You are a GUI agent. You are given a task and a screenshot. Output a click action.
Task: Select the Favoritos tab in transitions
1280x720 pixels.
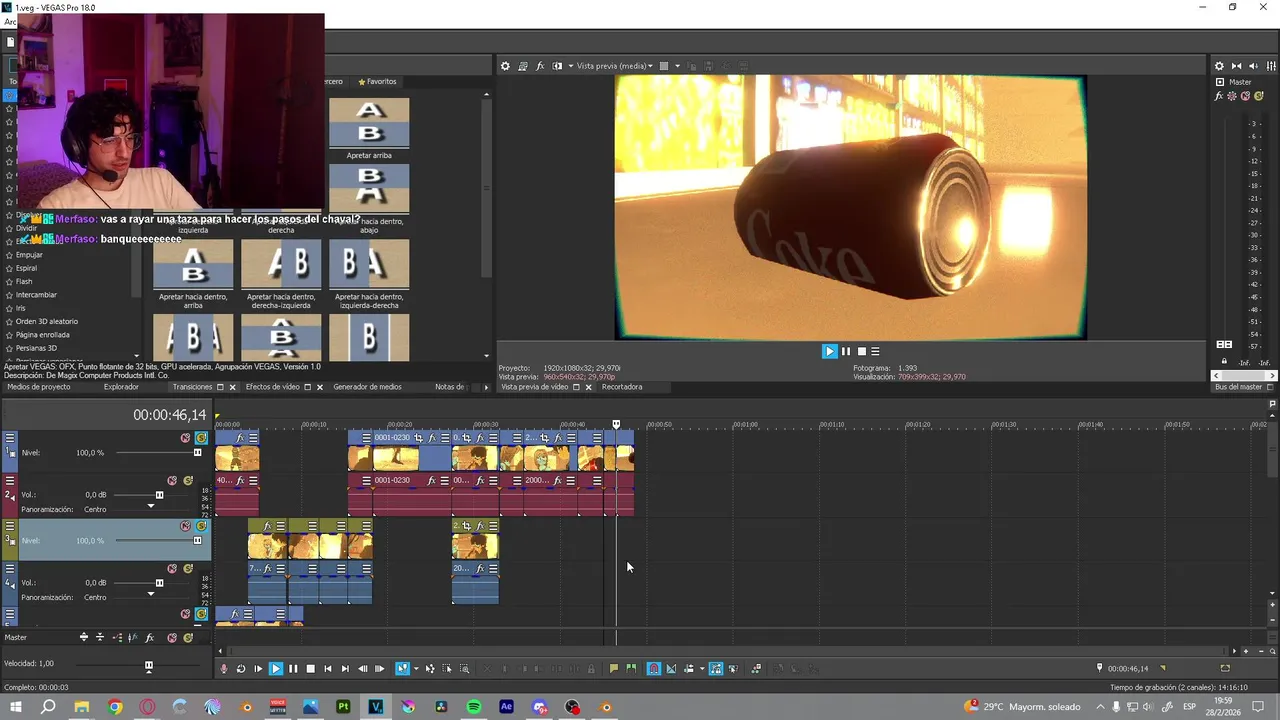(x=377, y=81)
